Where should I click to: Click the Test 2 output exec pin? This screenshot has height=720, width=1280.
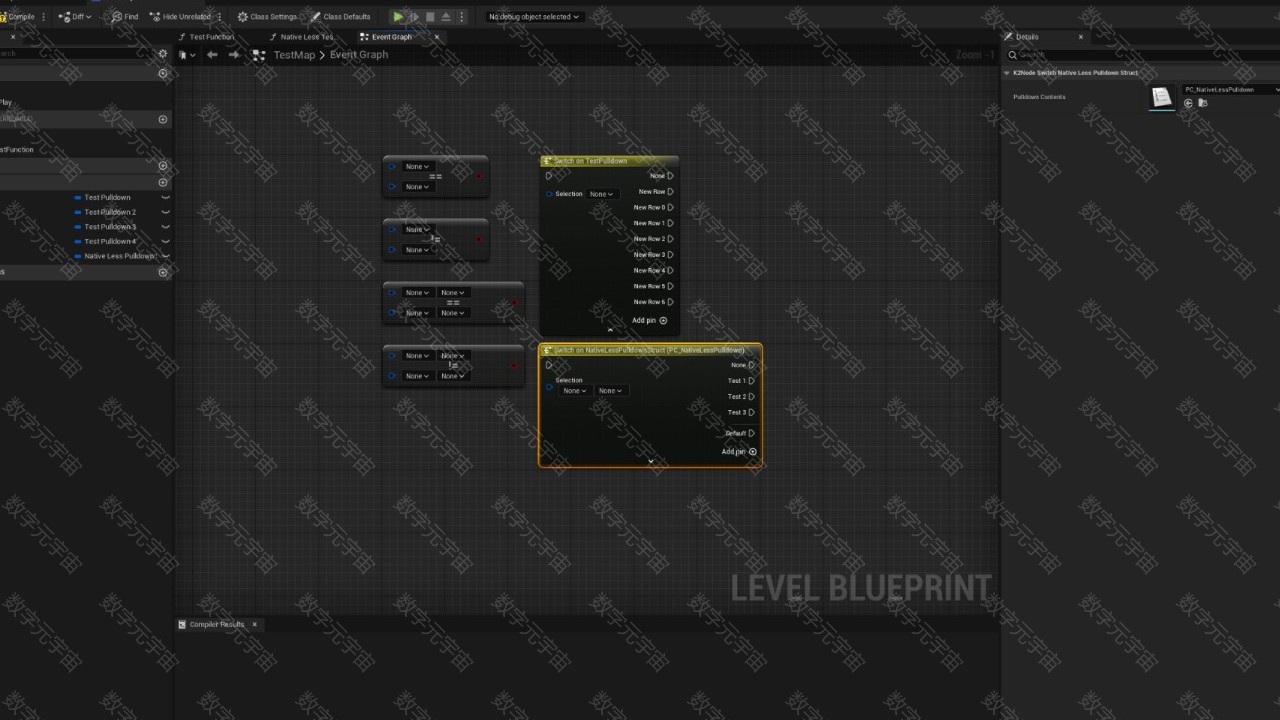752,397
